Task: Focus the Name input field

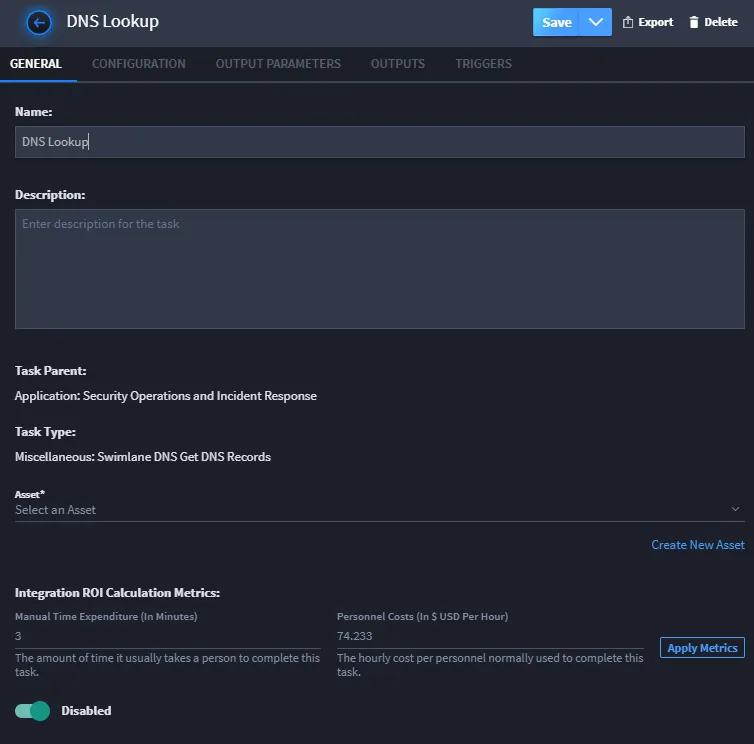Action: tap(379, 142)
